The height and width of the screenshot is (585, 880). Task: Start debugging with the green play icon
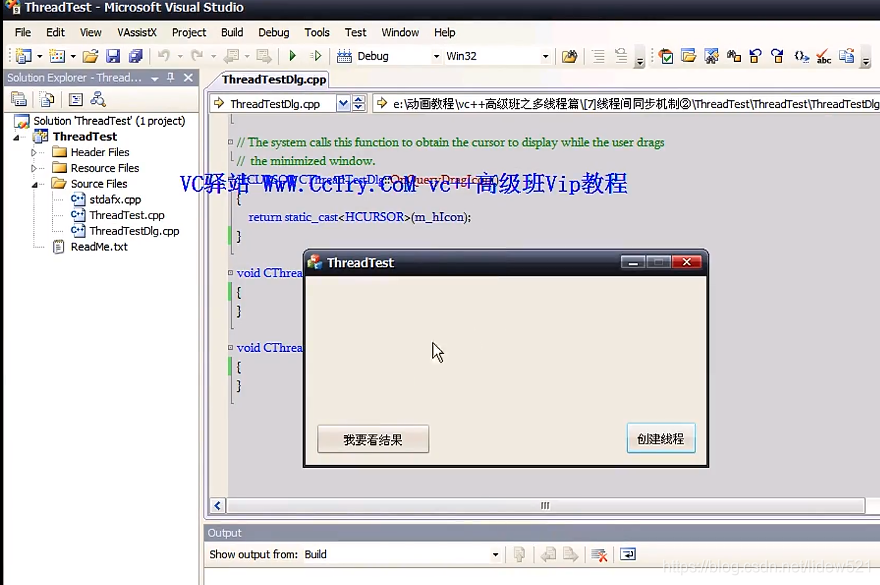[292, 56]
